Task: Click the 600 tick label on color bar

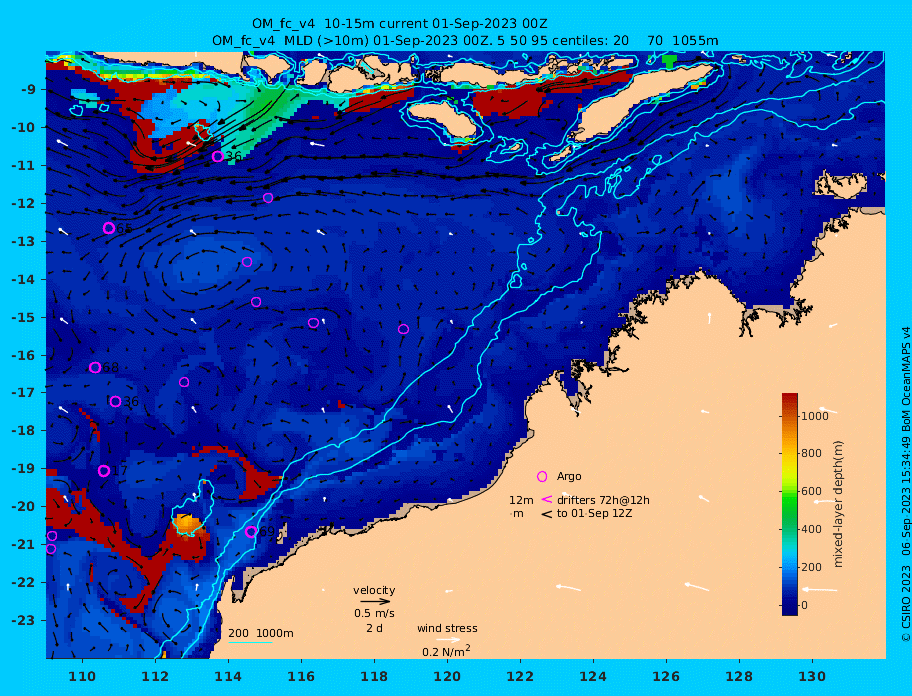Action: (811, 491)
